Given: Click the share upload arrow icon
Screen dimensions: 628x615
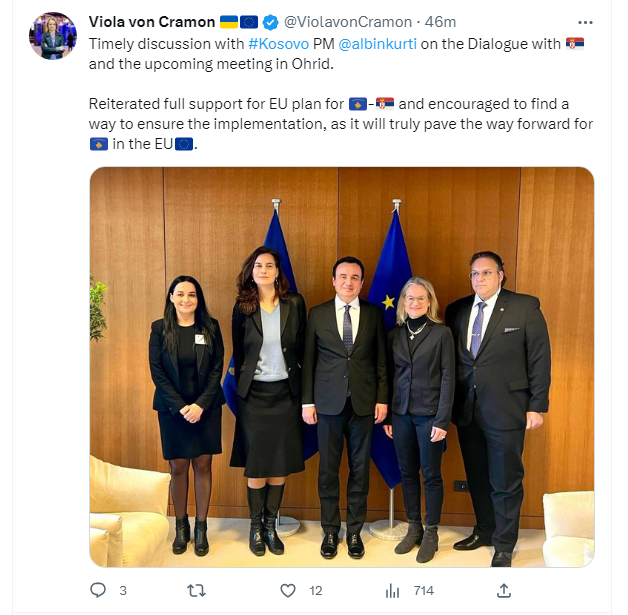Looking at the screenshot, I should tap(504, 590).
